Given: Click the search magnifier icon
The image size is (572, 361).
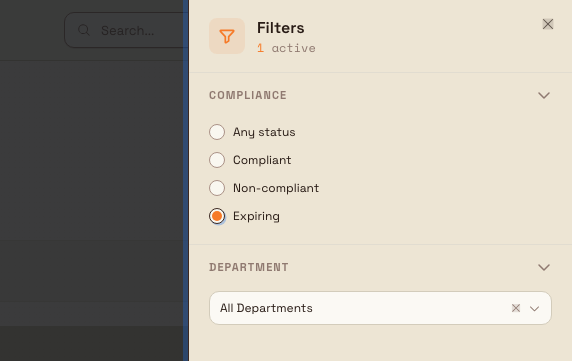Looking at the screenshot, I should pyautogui.click(x=84, y=30).
